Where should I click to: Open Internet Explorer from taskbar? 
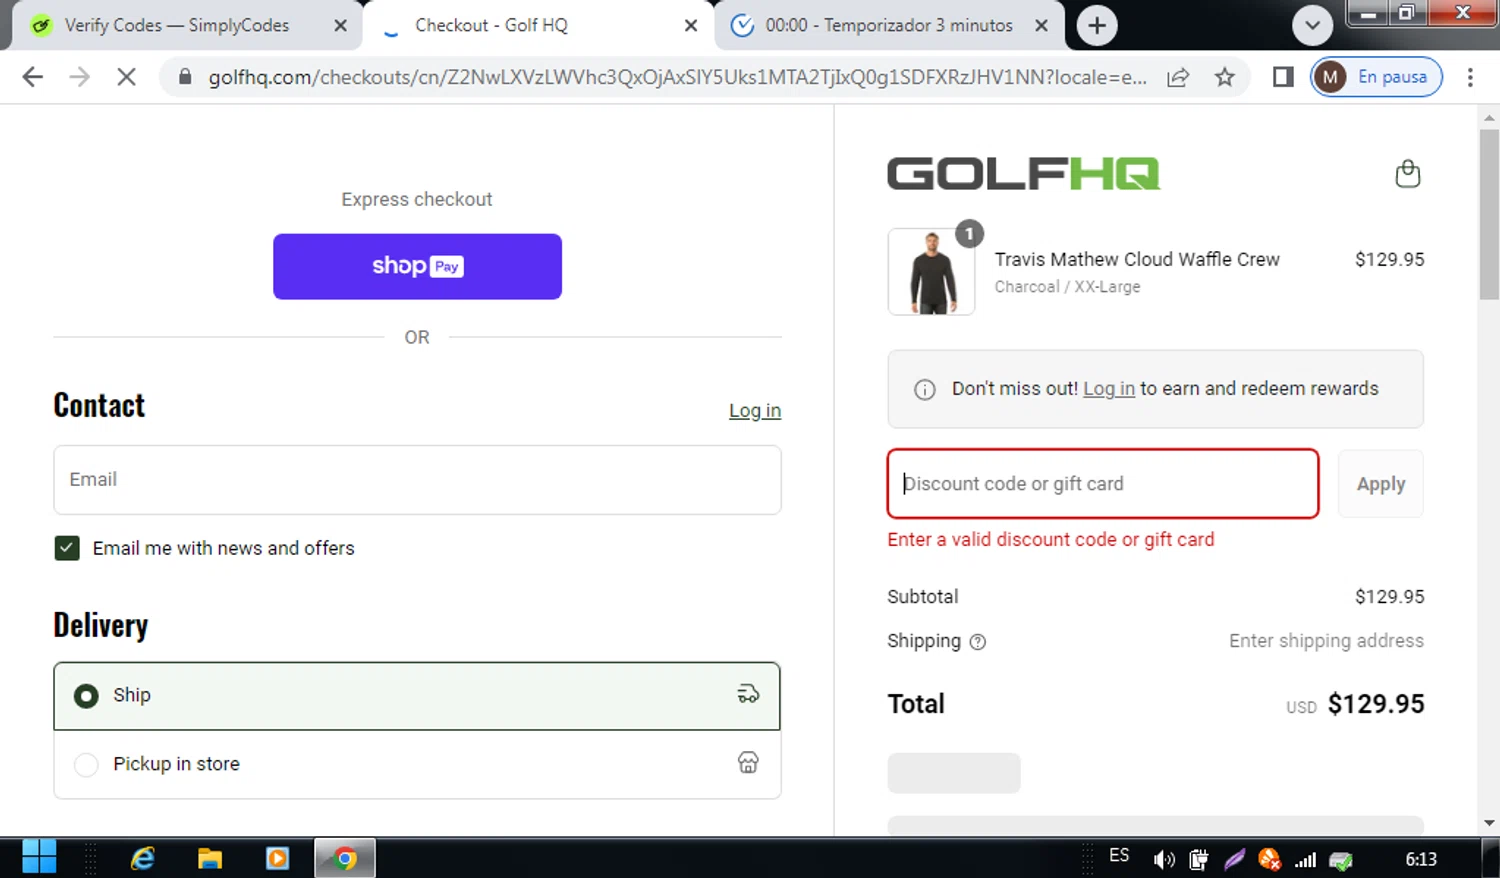(x=143, y=858)
